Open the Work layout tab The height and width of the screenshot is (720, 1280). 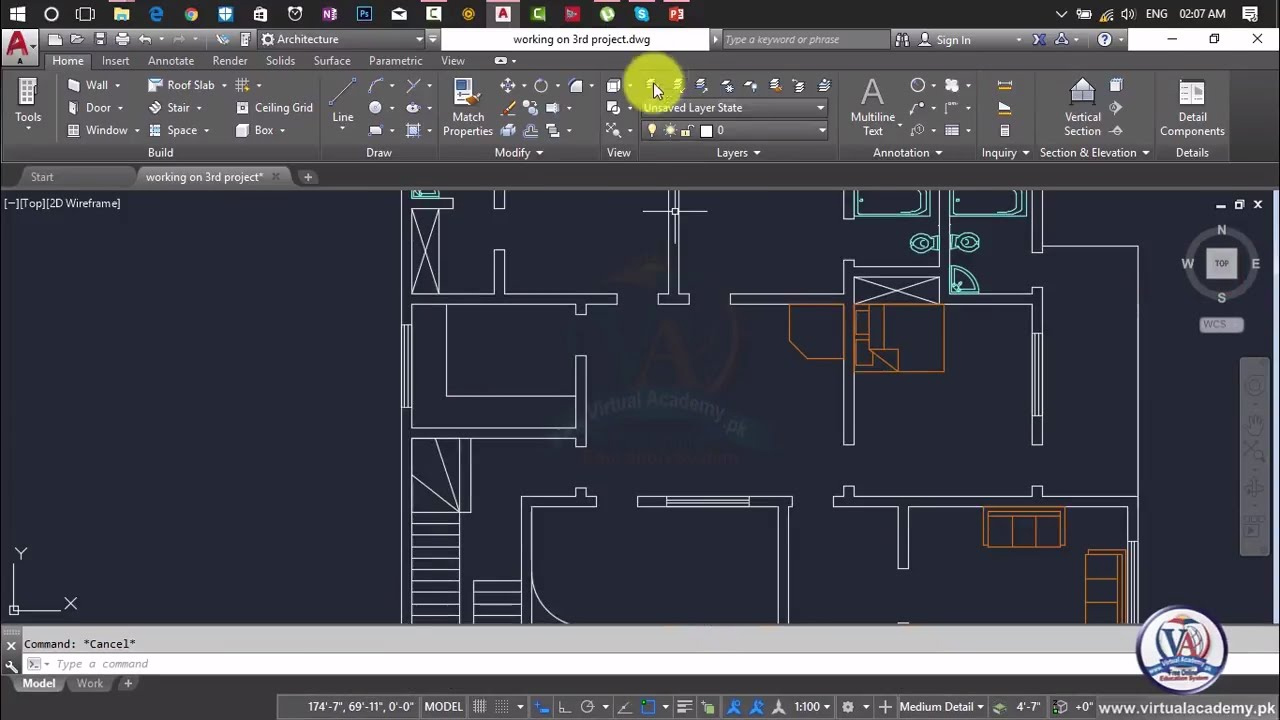(90, 684)
